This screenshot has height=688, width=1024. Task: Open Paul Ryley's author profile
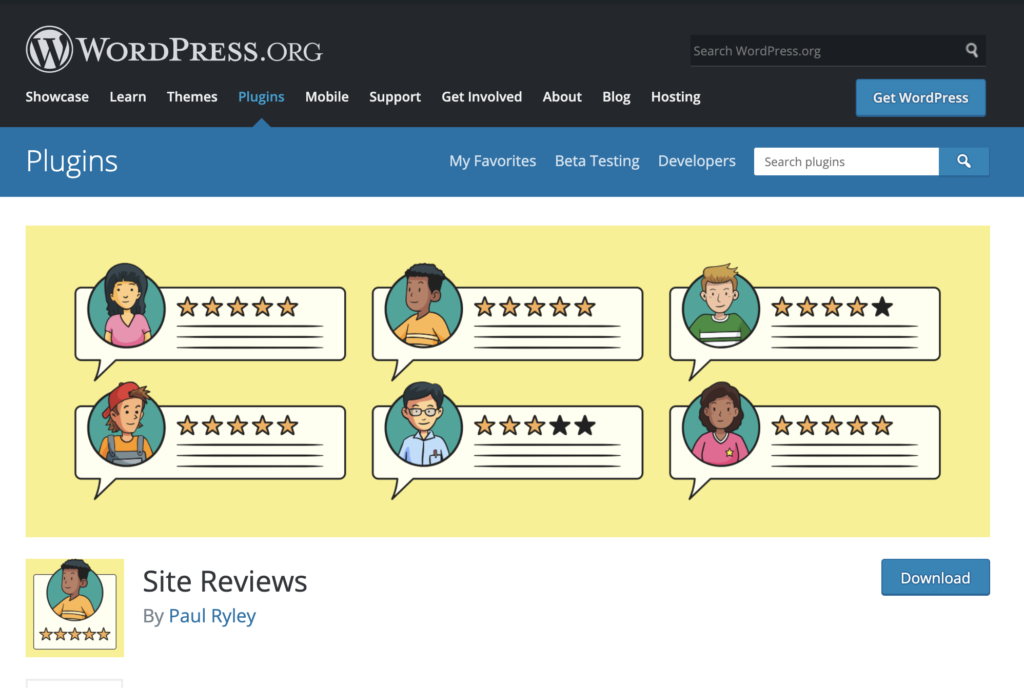[212, 616]
